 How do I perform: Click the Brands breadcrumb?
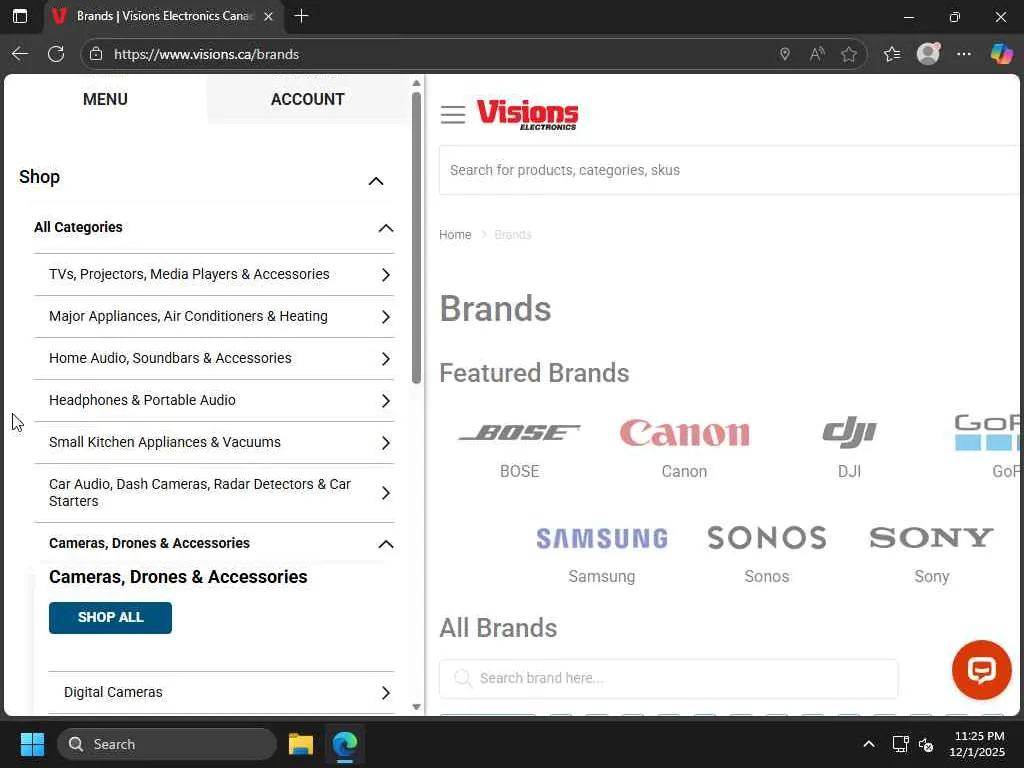pyautogui.click(x=513, y=234)
